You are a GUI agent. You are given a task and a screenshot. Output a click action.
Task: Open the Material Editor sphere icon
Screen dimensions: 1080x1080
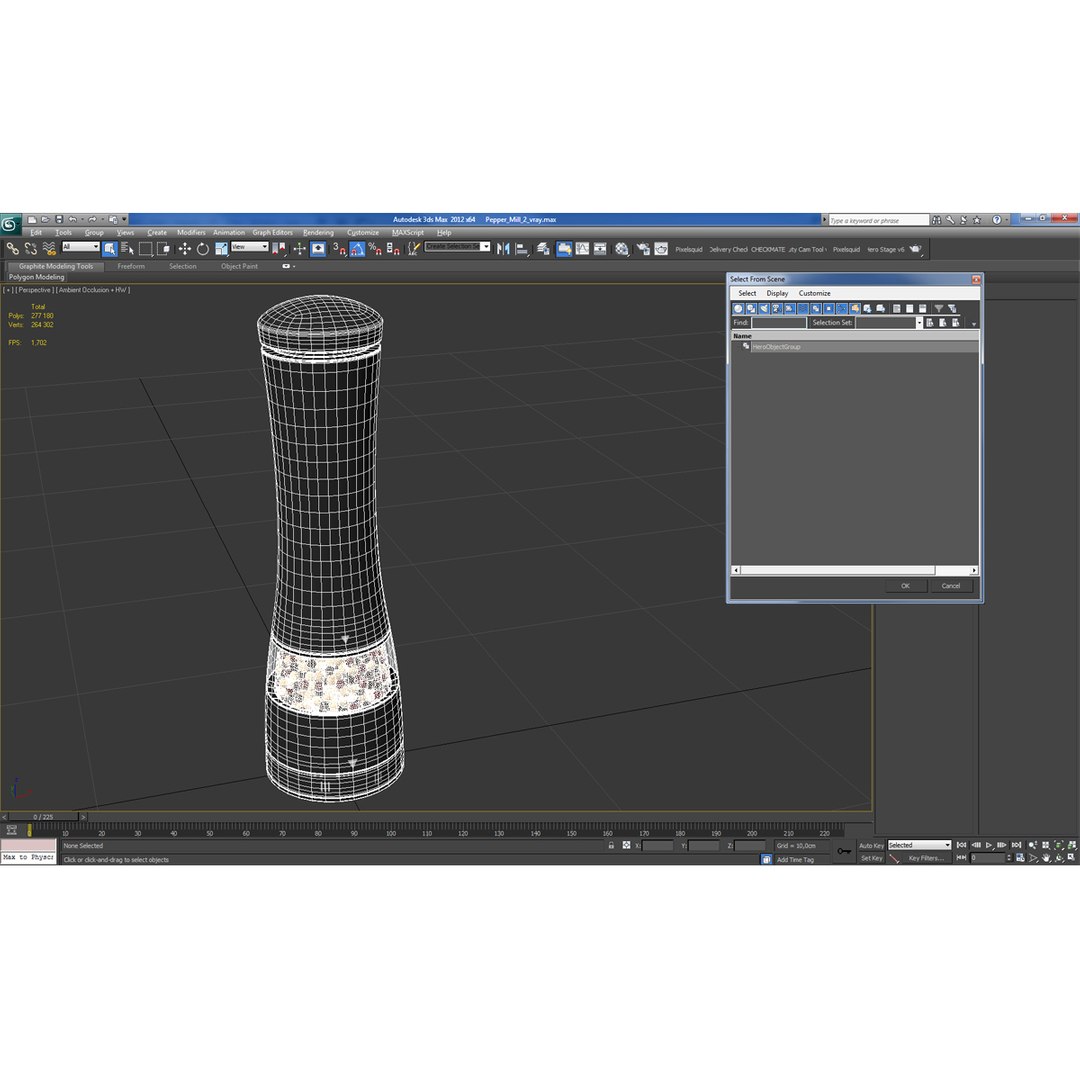tap(622, 249)
